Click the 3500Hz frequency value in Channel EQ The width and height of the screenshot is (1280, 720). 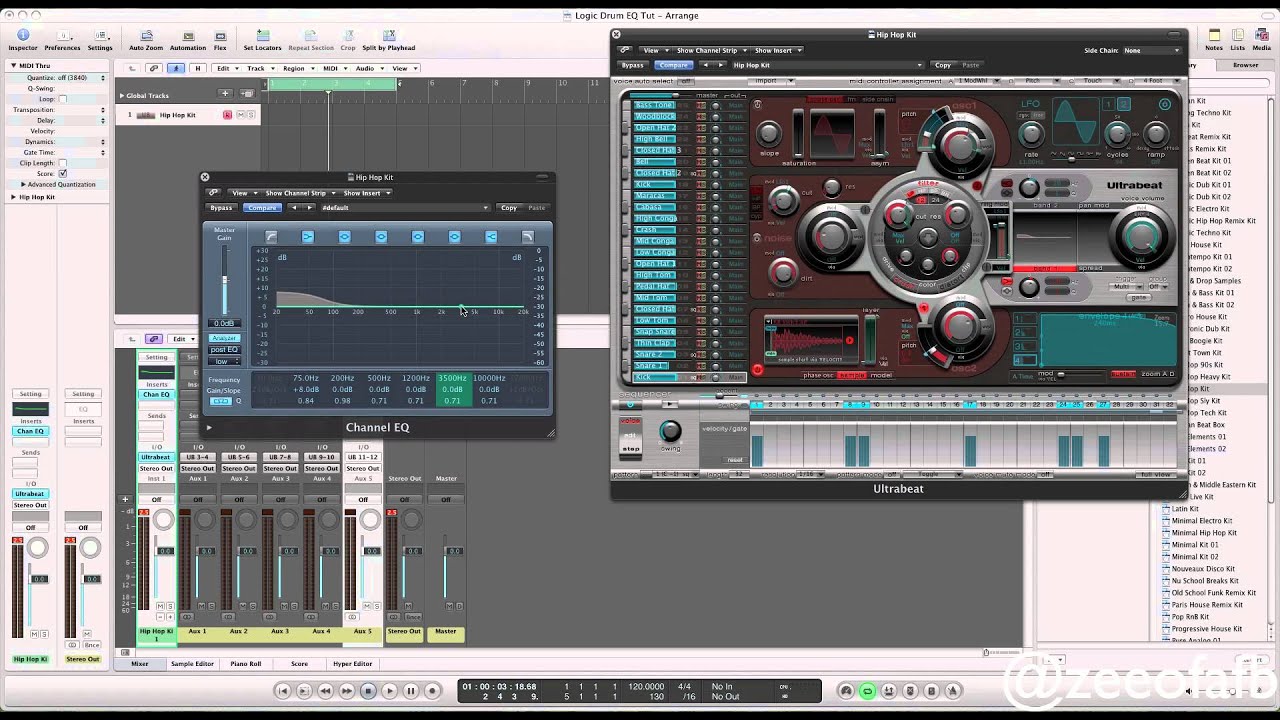coord(452,378)
